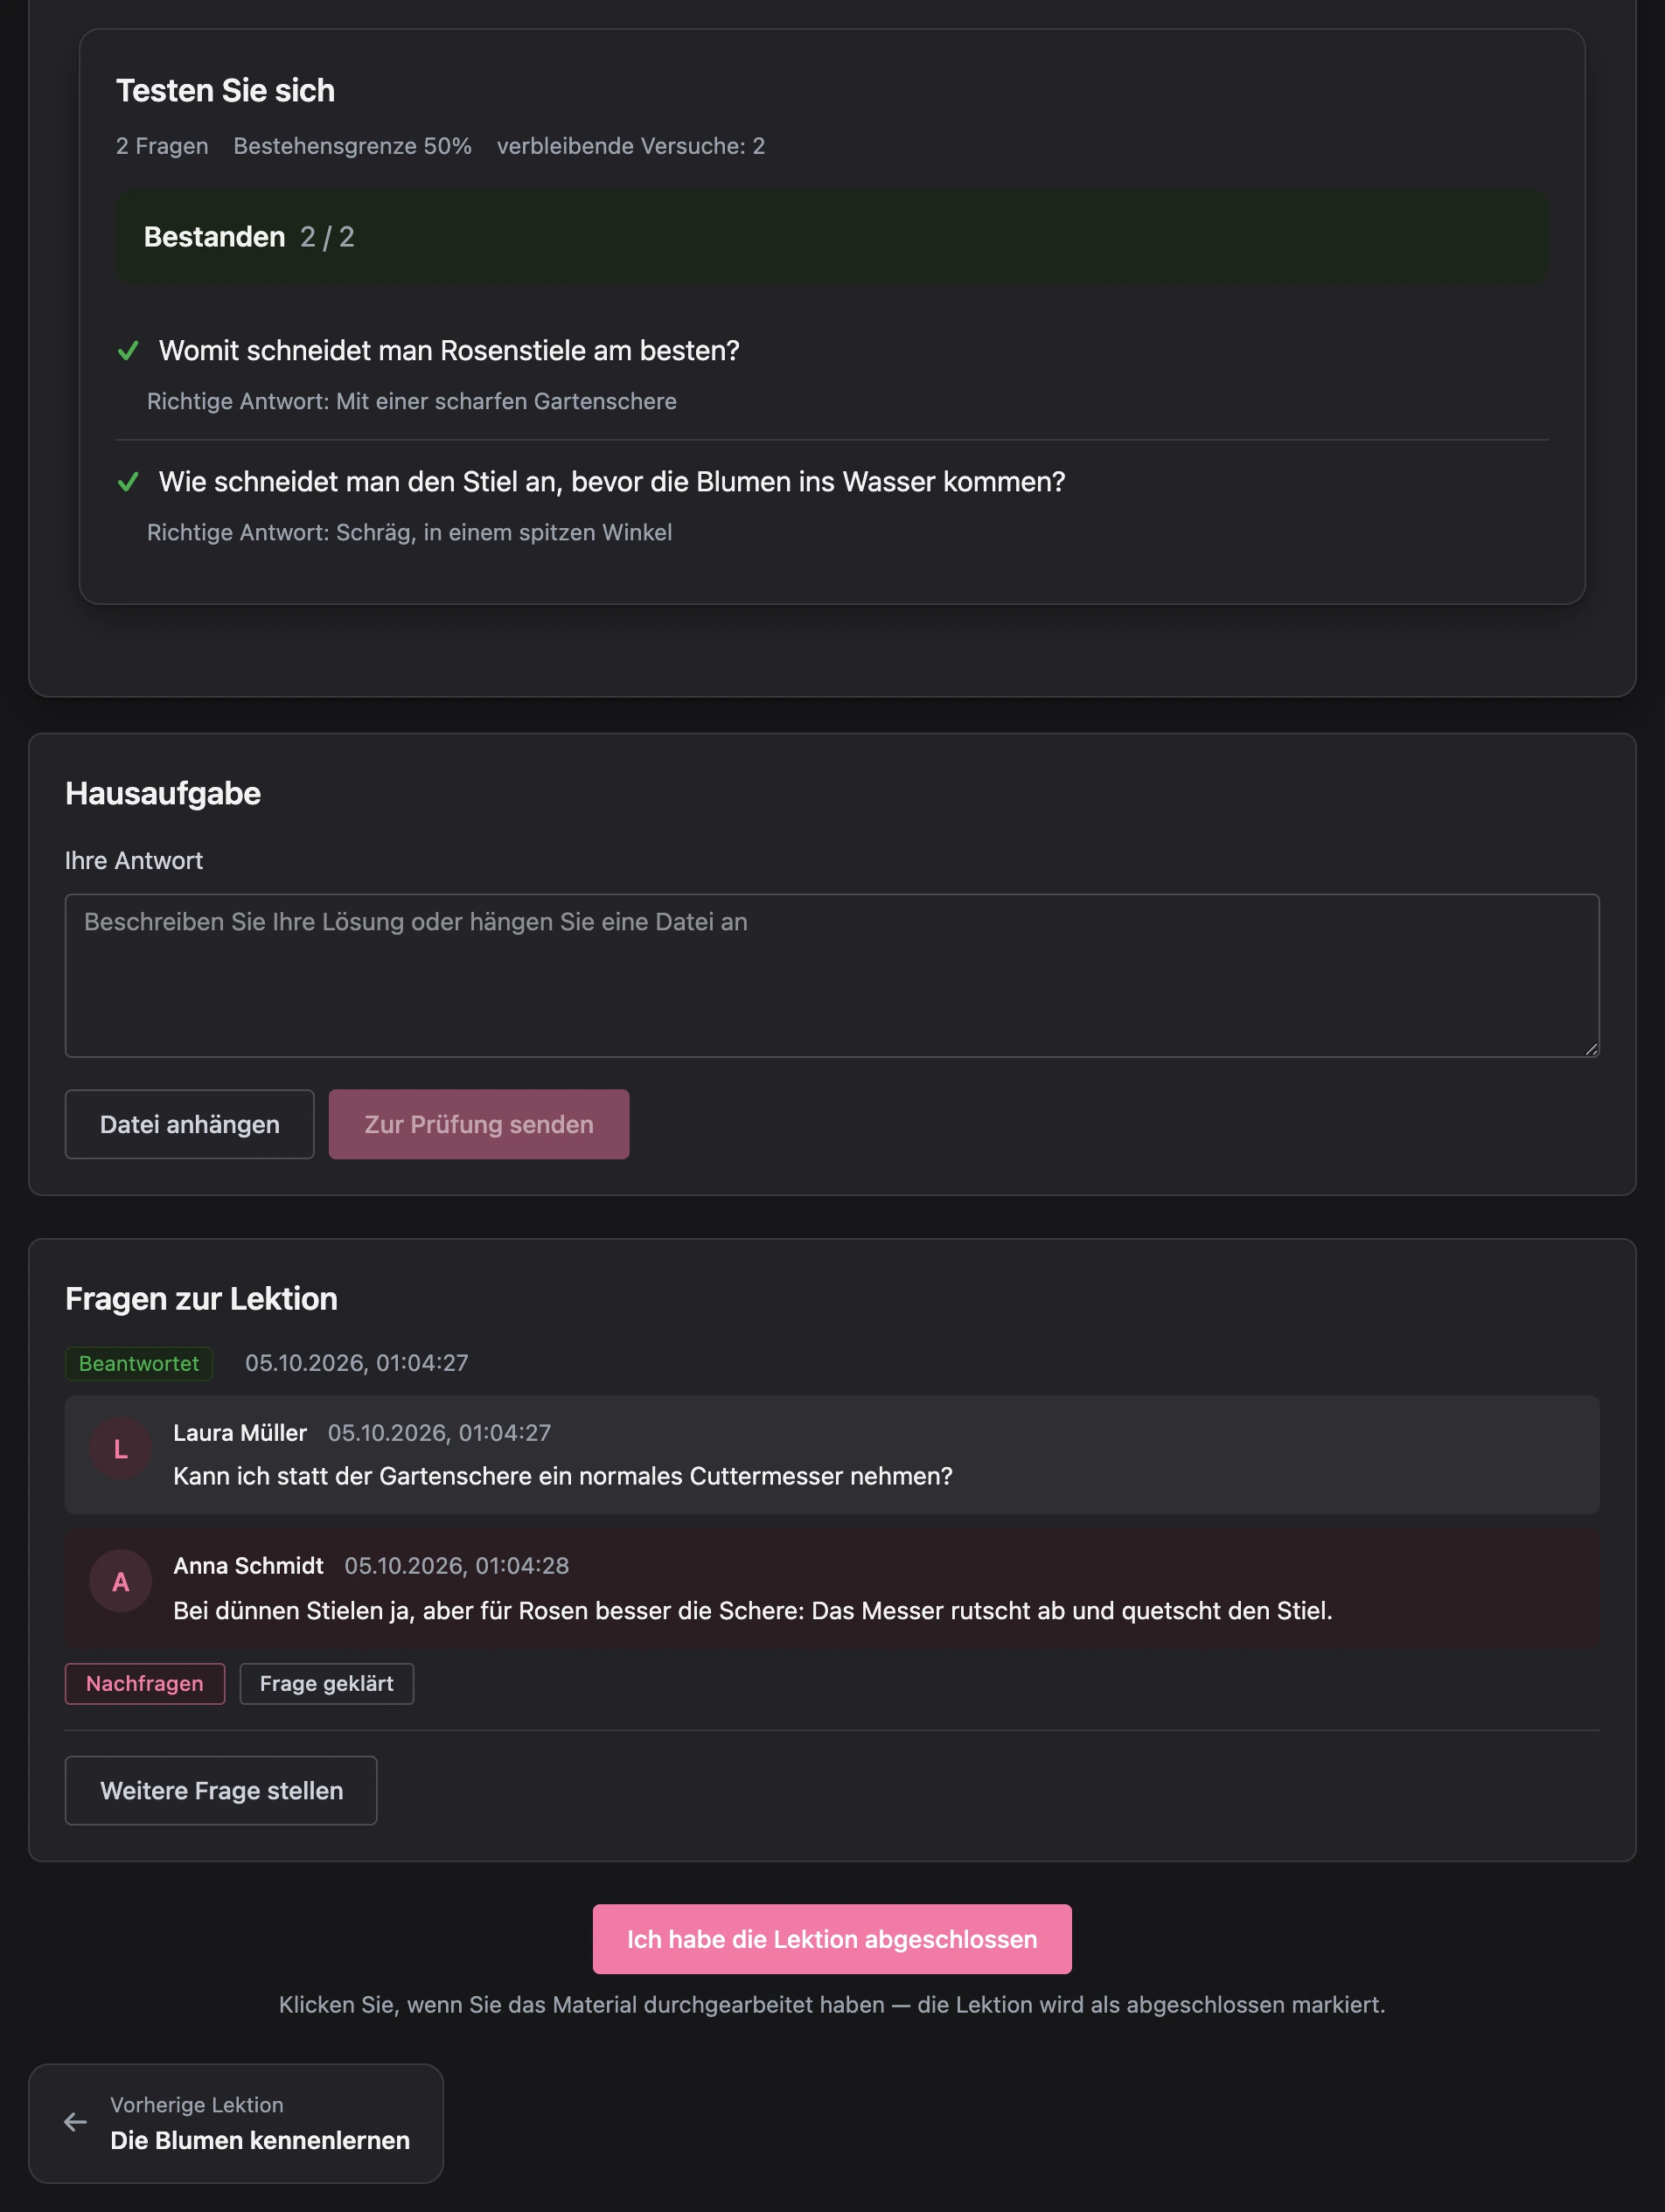Click the Bestanden 2 / 2 result banner

832,237
